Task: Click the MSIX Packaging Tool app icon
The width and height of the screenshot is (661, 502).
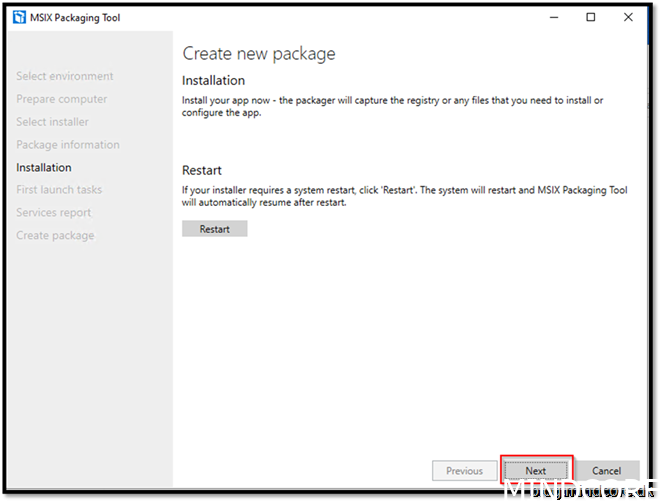Action: click(x=19, y=17)
